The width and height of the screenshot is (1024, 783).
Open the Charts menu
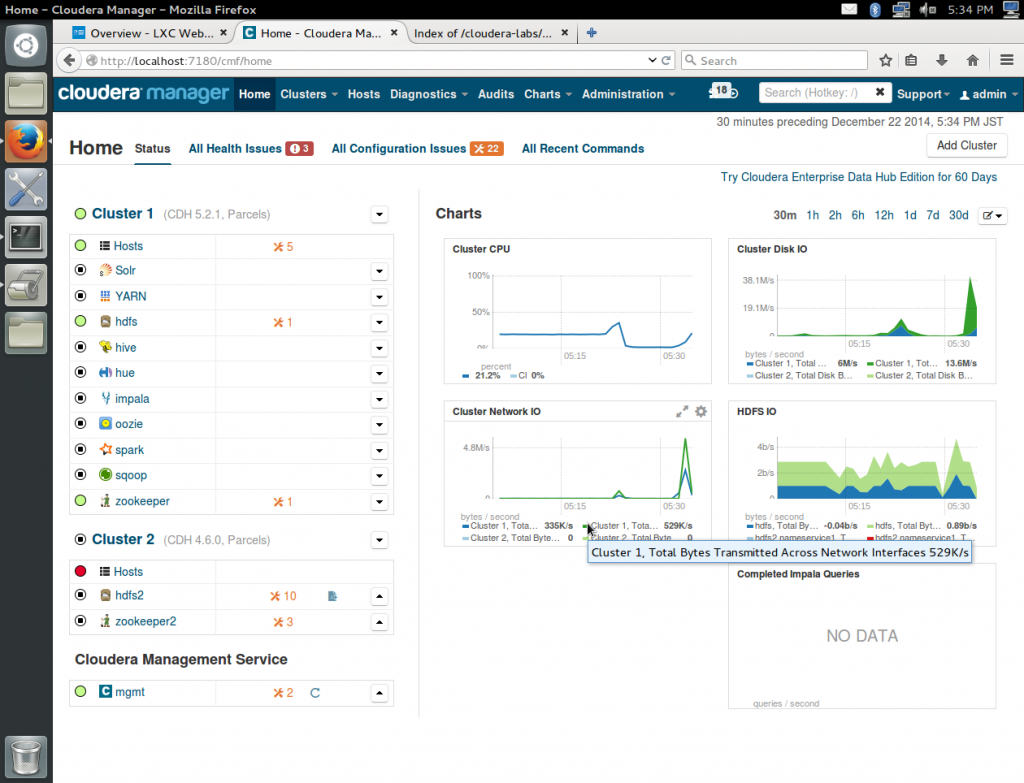click(548, 94)
